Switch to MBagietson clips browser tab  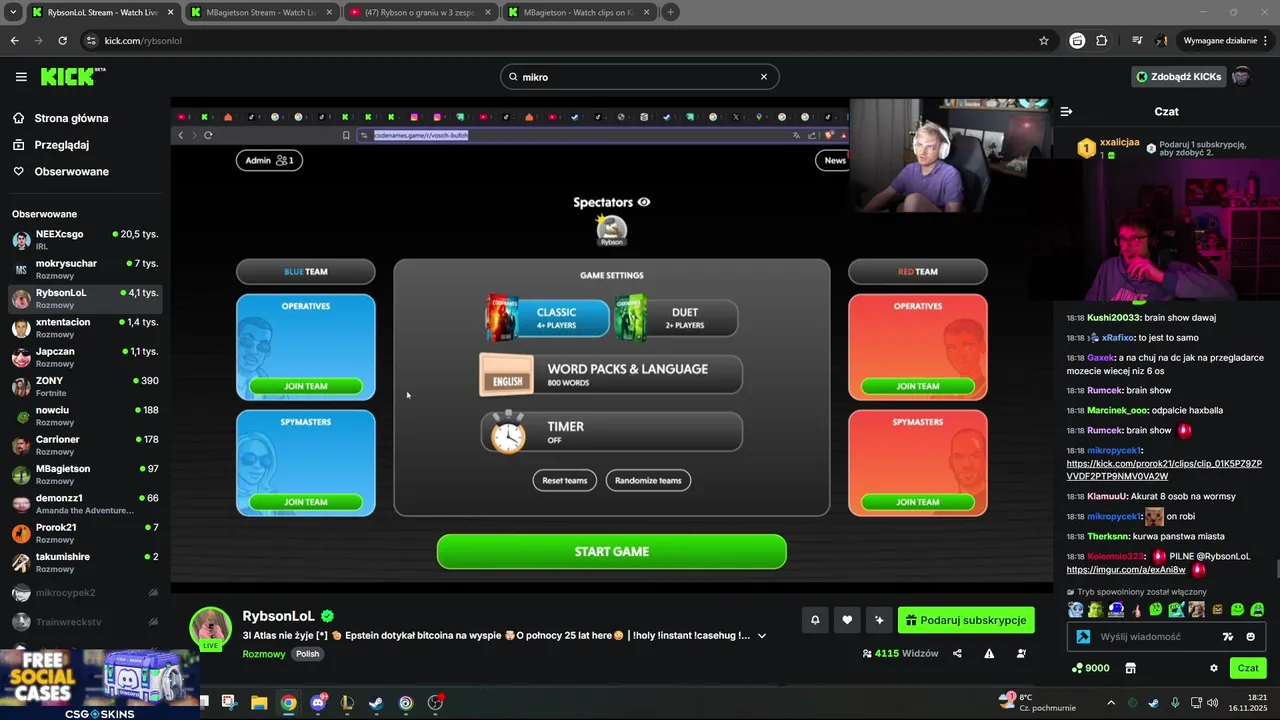(580, 12)
